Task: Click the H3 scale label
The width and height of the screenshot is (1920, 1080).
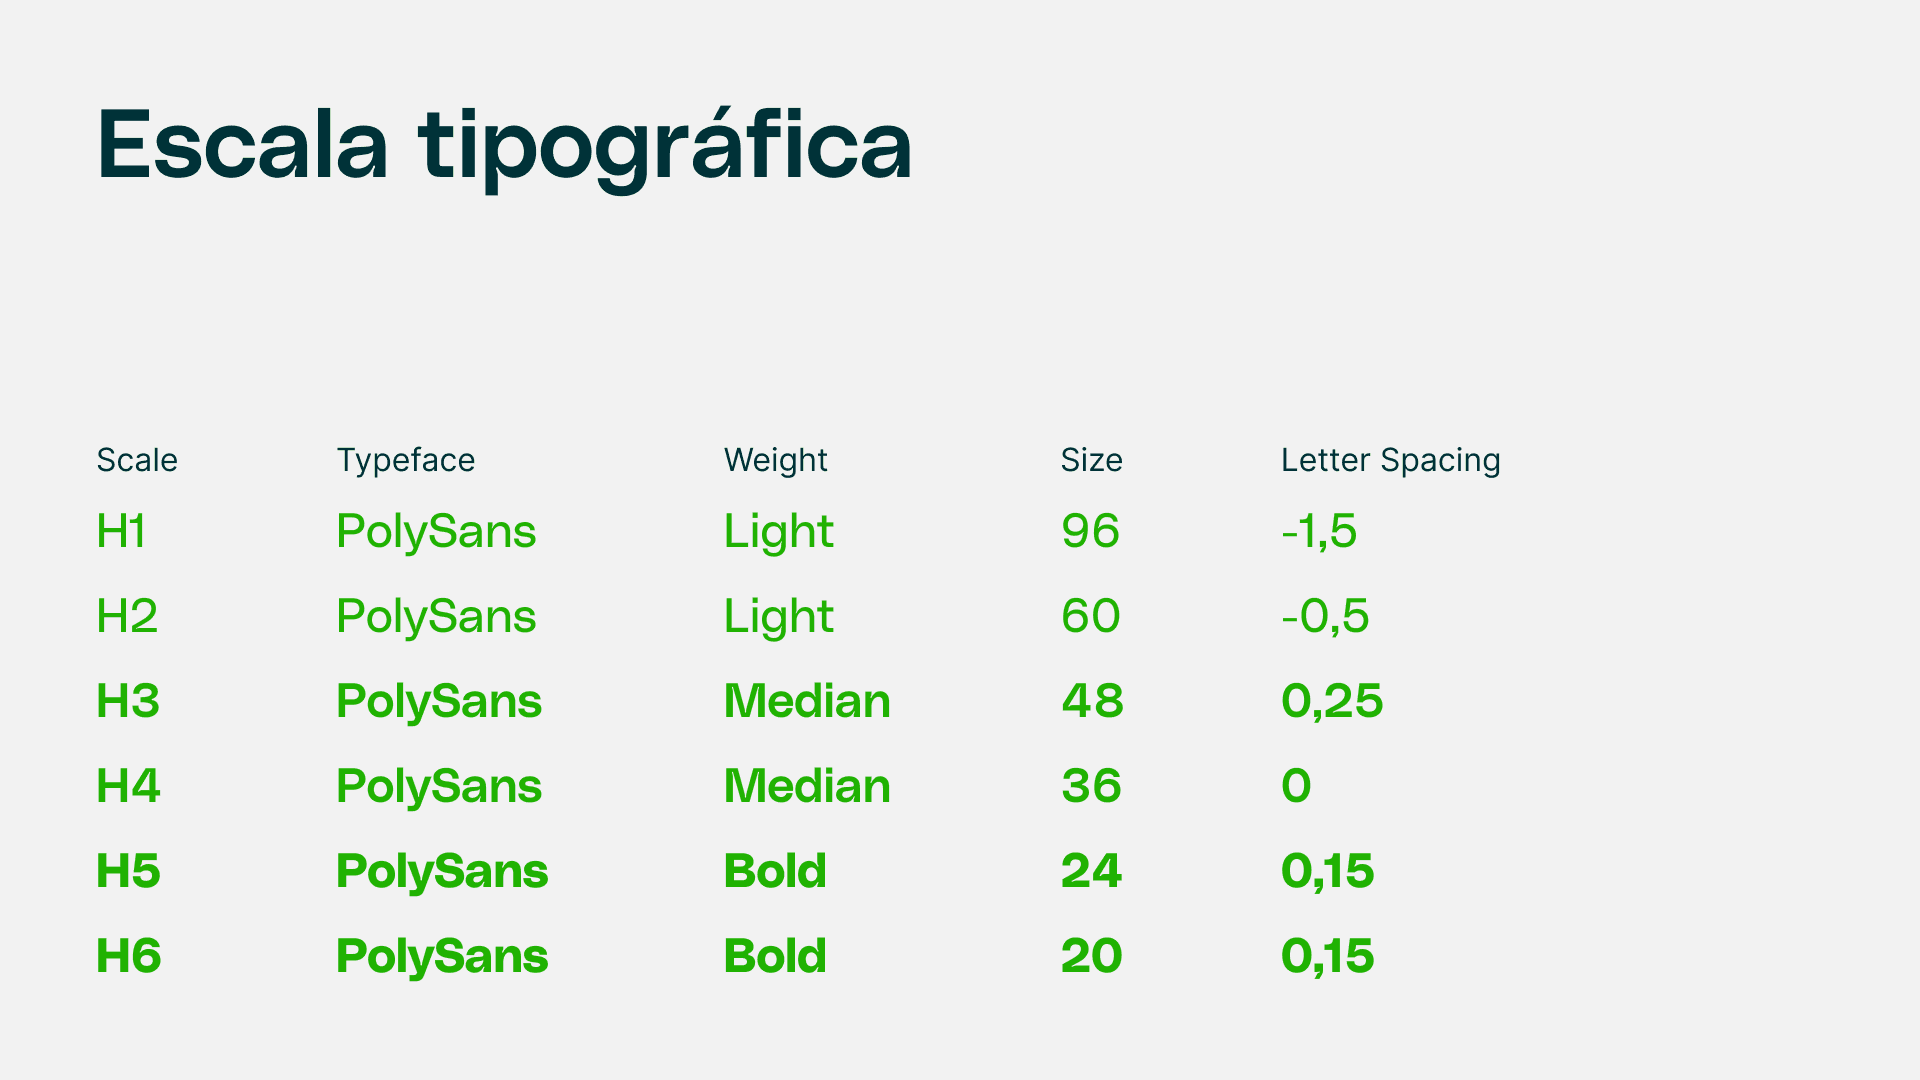Action: tap(128, 701)
